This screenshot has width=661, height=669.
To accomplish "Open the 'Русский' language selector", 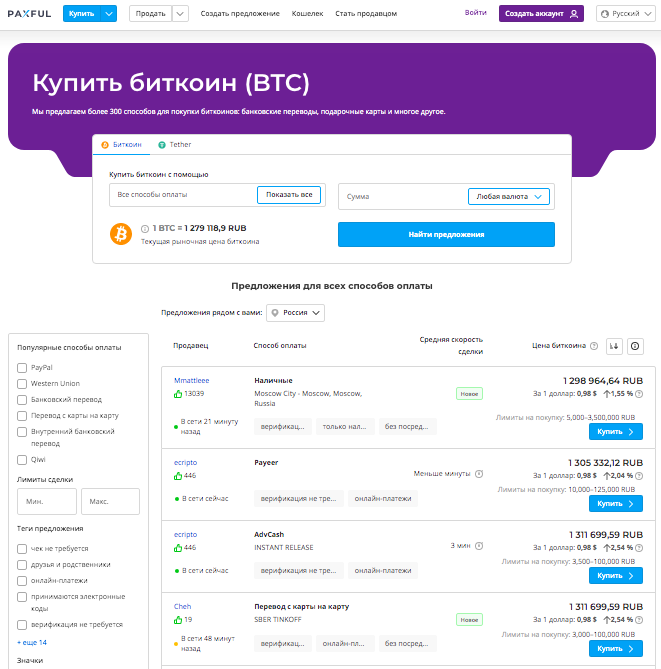I will [625, 14].
